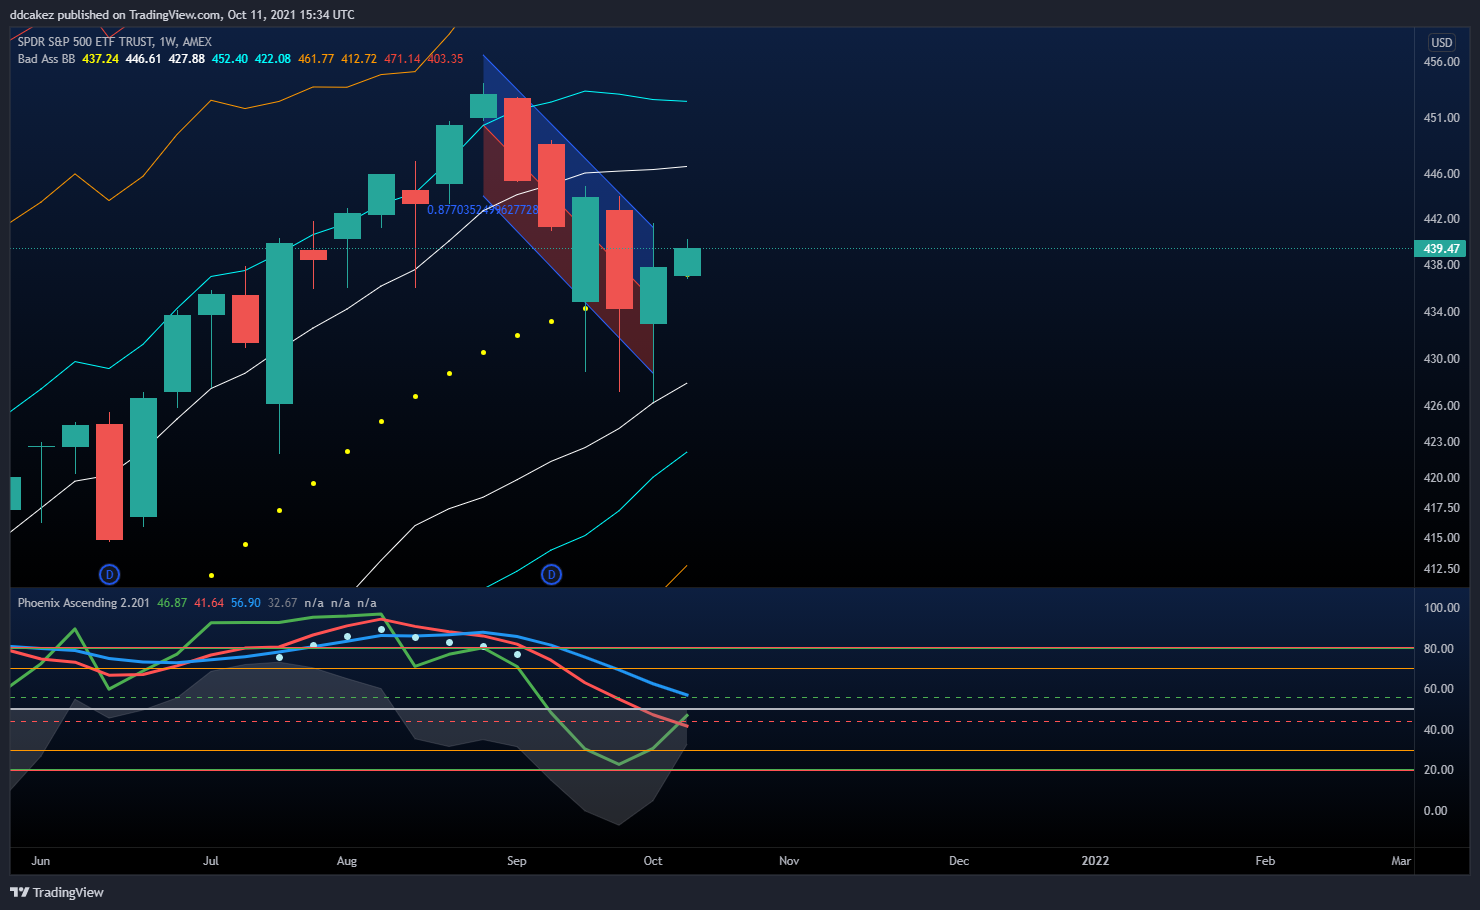1480x910 pixels.
Task: Click the 439.47 current price label
Action: click(x=1441, y=248)
